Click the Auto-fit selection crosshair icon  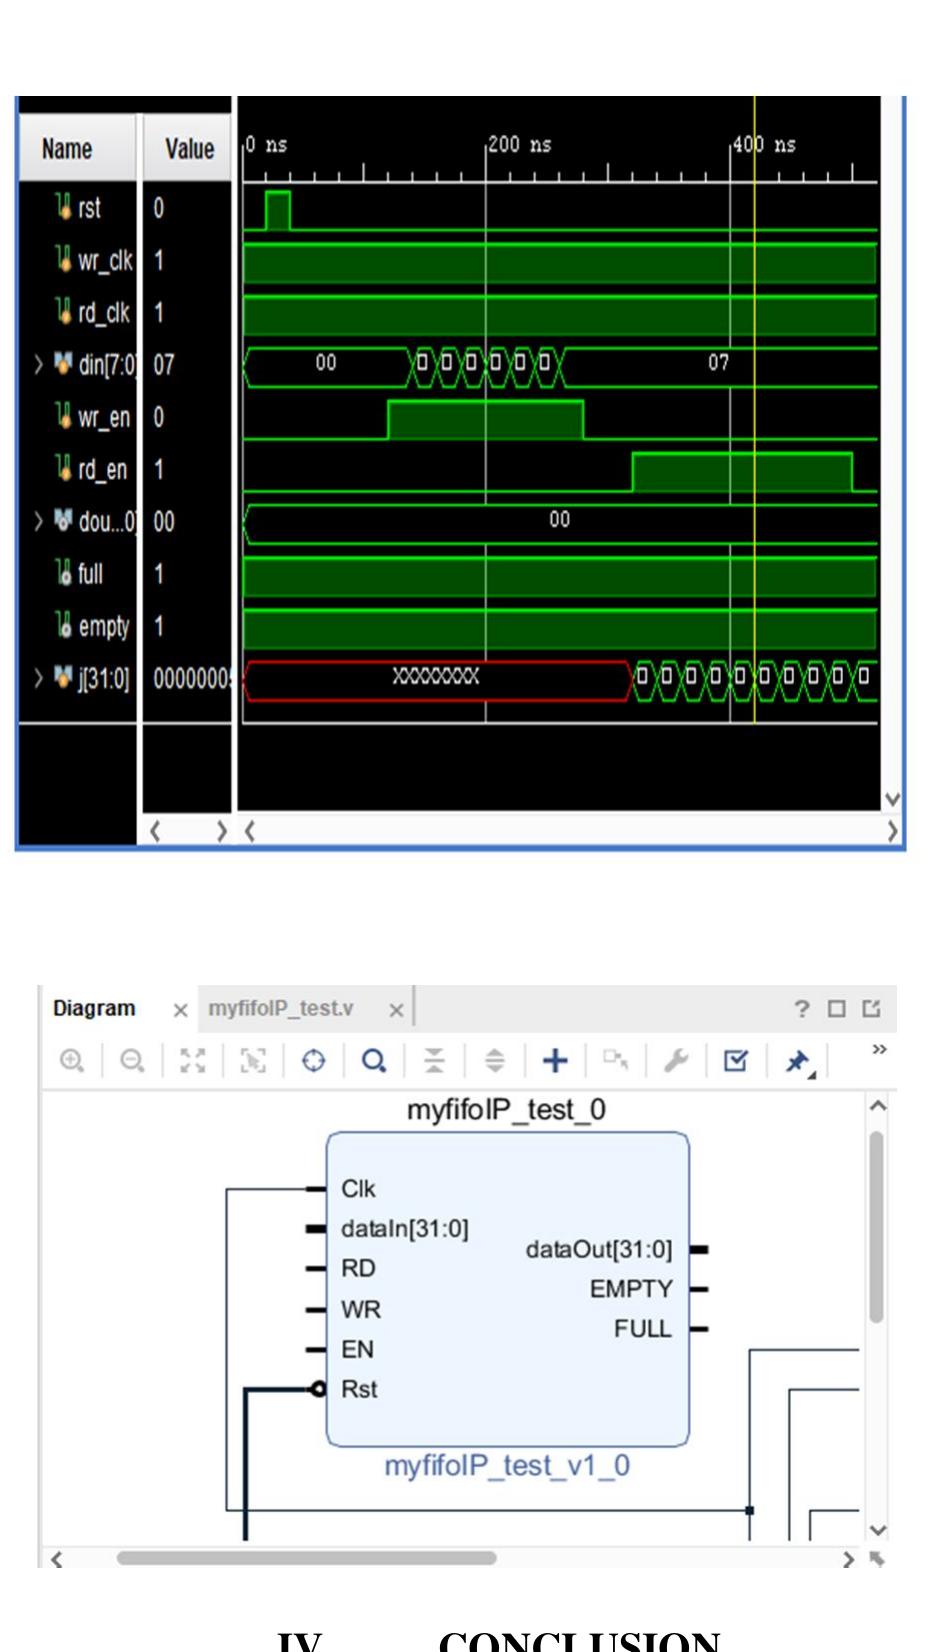pyautogui.click(x=313, y=1060)
